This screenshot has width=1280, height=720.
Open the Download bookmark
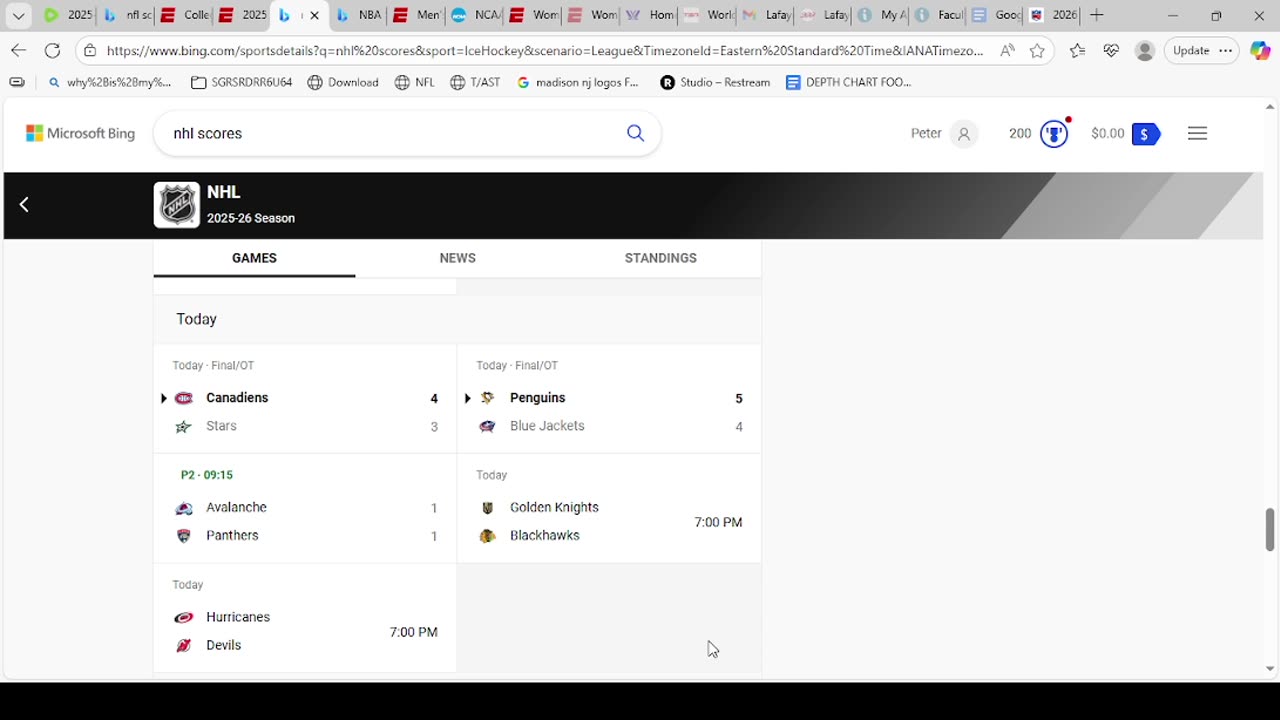point(343,83)
